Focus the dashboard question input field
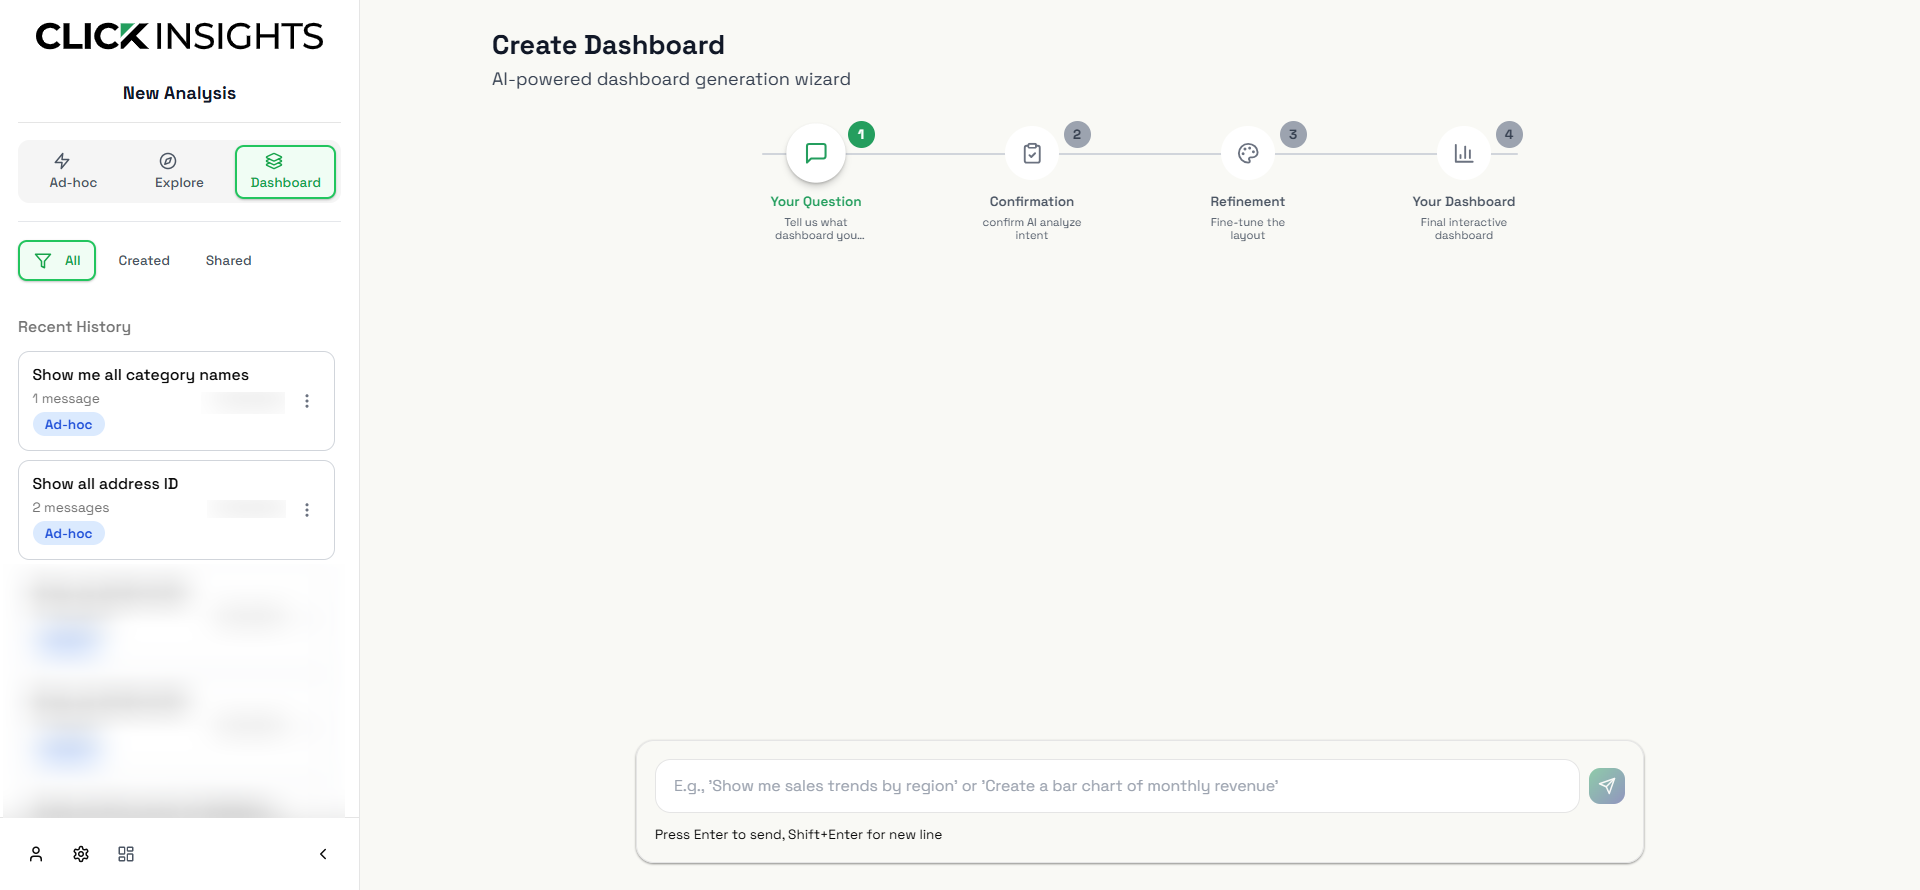 pos(1117,786)
